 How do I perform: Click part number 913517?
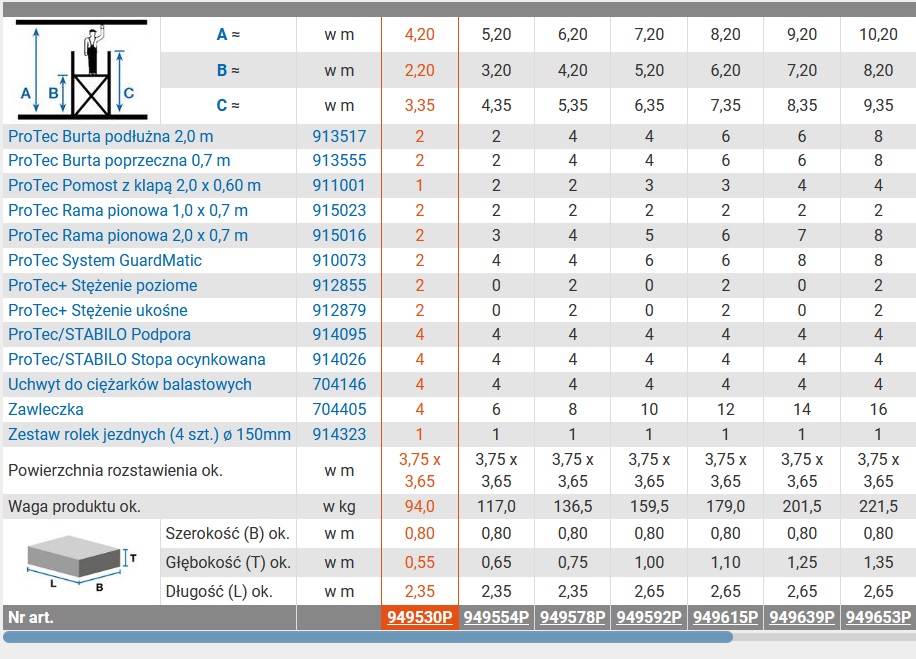[339, 137]
